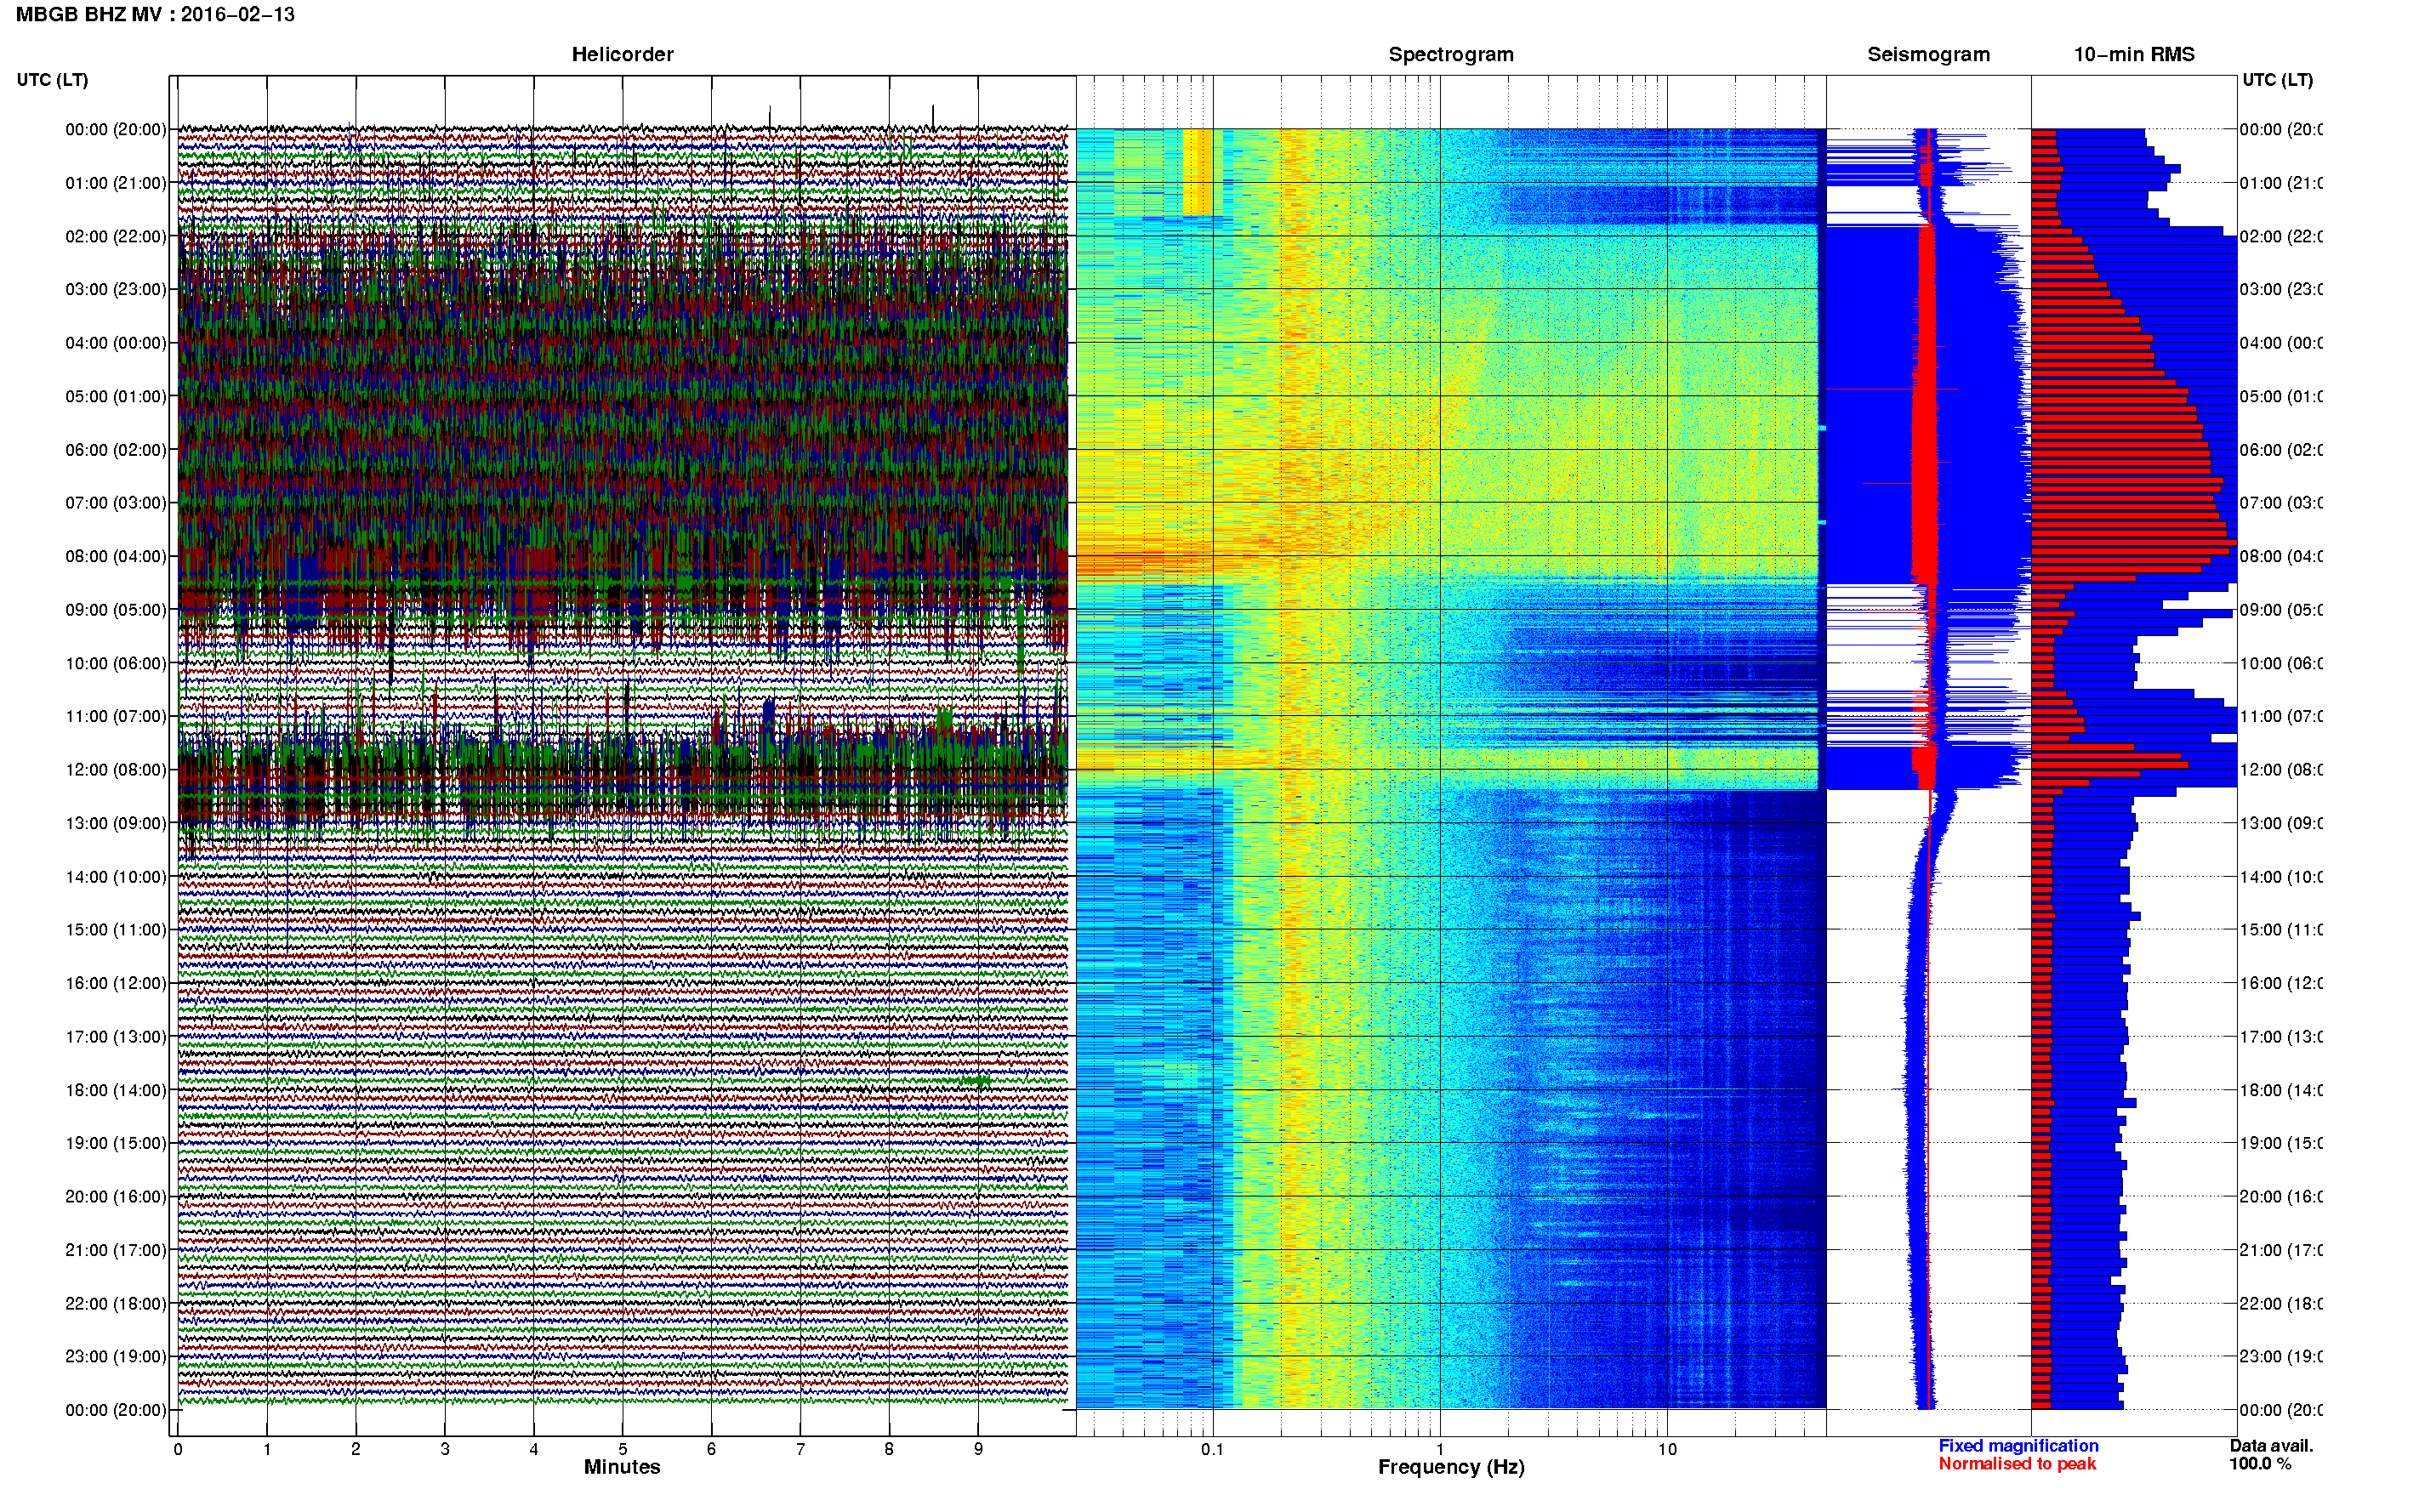
Task: Click the 'Minutes' x-axis label
Action: (x=622, y=1467)
